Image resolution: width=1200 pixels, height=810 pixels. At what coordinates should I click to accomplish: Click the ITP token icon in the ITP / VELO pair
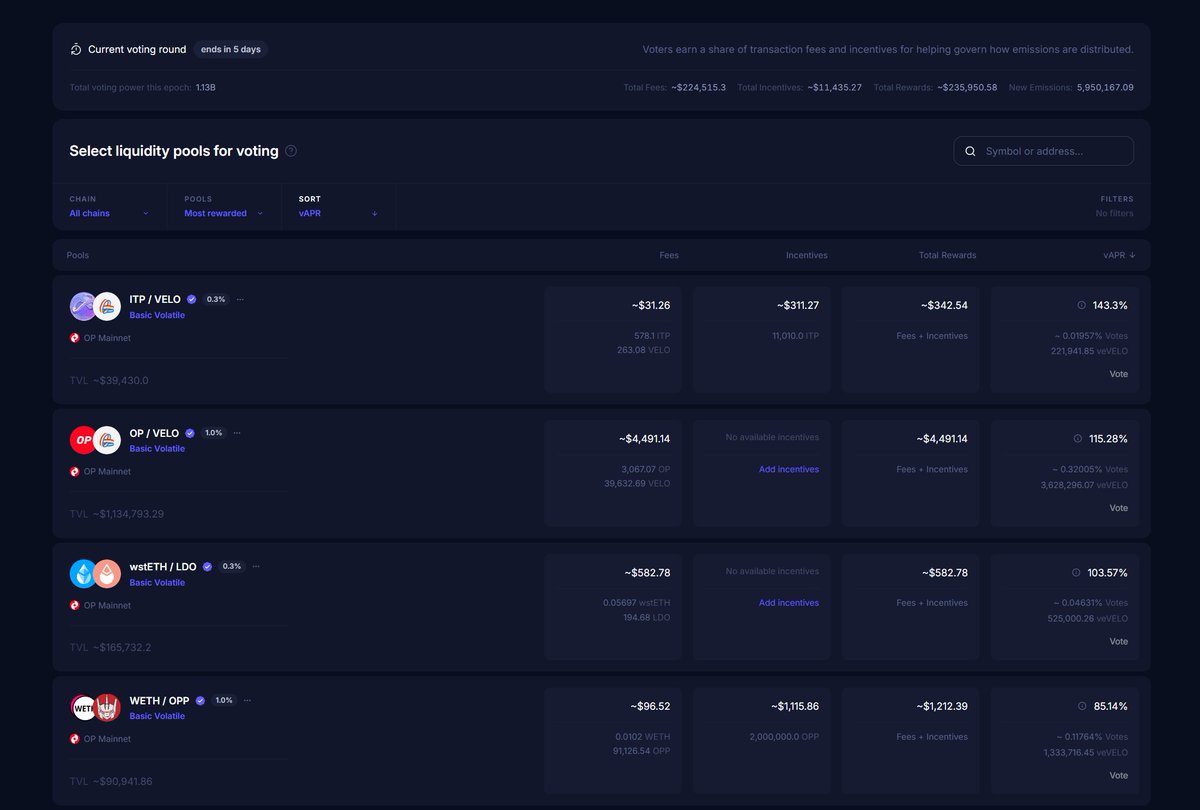click(x=82, y=305)
